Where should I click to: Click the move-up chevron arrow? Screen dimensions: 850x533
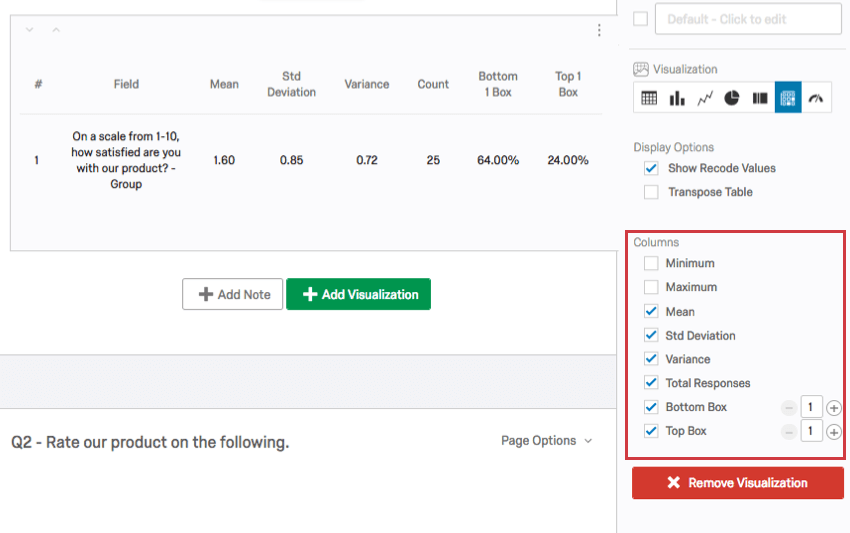(56, 30)
